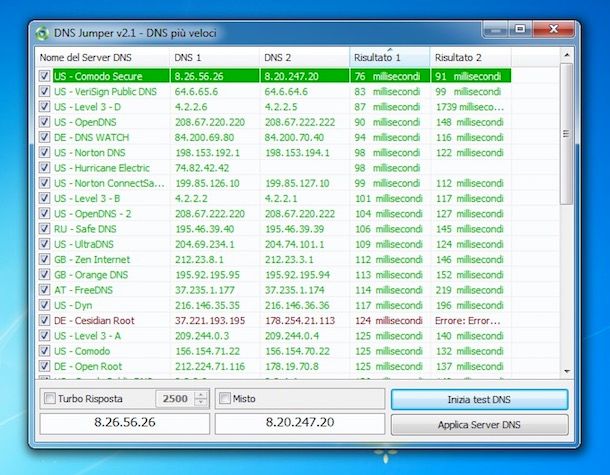This screenshot has height=475, width=610.
Task: Click the DNS Jumper title bar icon
Action: coord(42,33)
